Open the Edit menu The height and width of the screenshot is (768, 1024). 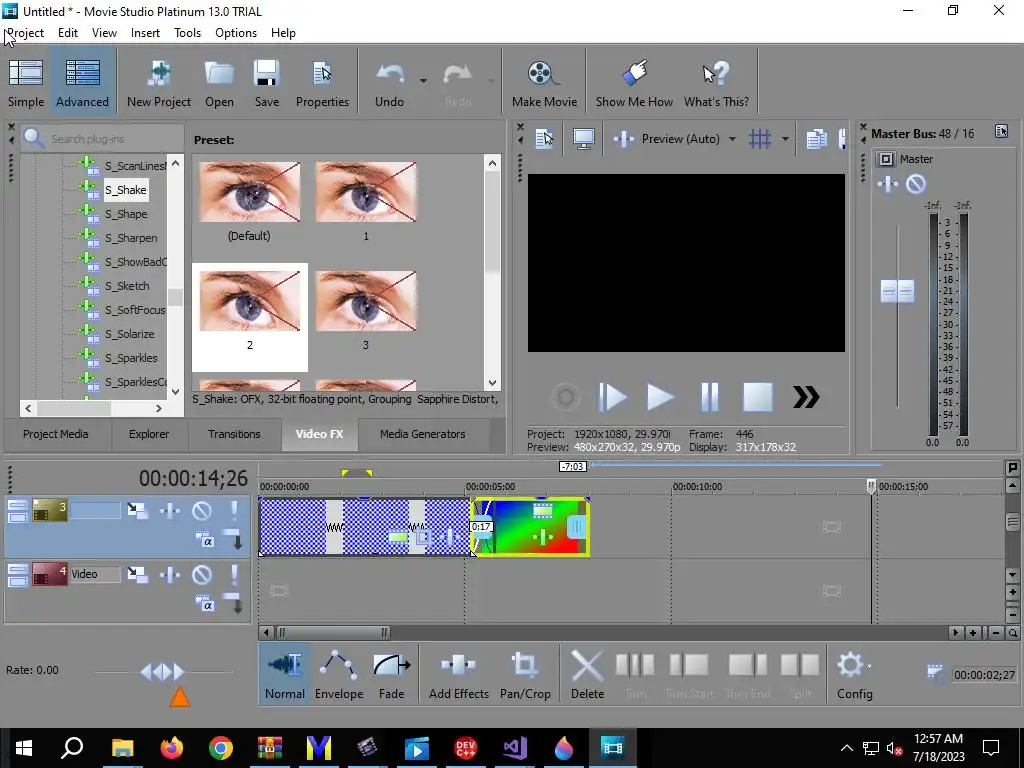[x=68, y=33]
